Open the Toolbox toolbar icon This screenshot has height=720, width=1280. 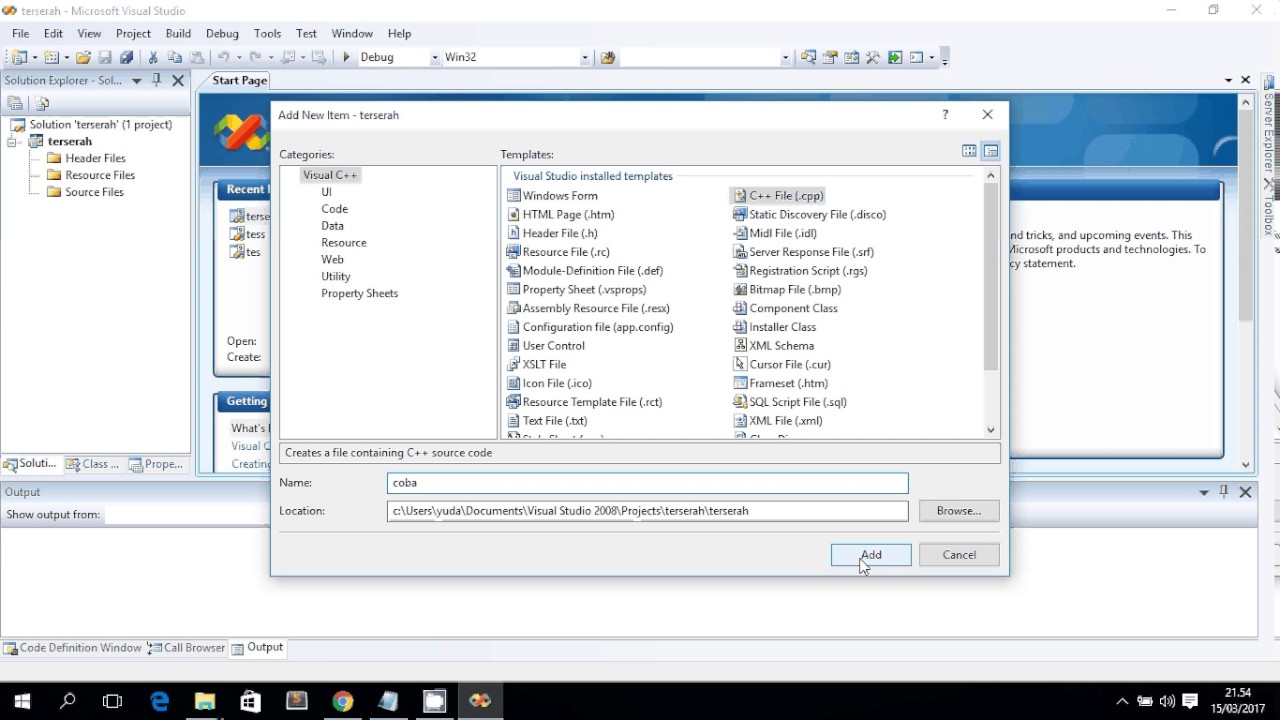pyautogui.click(x=873, y=58)
